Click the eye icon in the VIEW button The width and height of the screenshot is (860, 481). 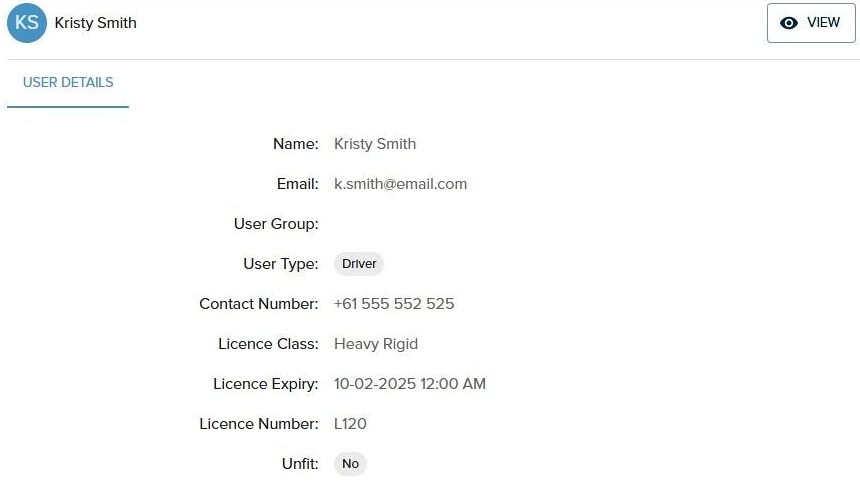click(x=789, y=23)
